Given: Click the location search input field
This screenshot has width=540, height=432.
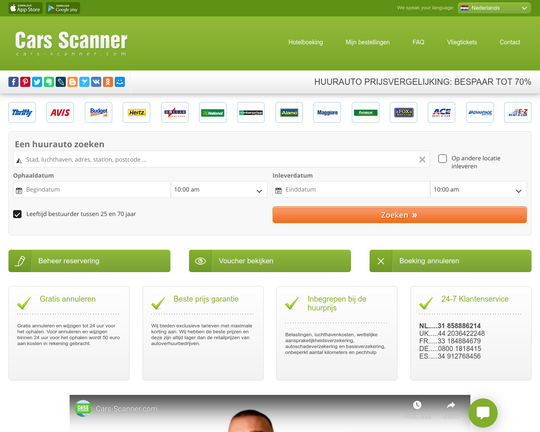Looking at the screenshot, I should pyautogui.click(x=221, y=160).
